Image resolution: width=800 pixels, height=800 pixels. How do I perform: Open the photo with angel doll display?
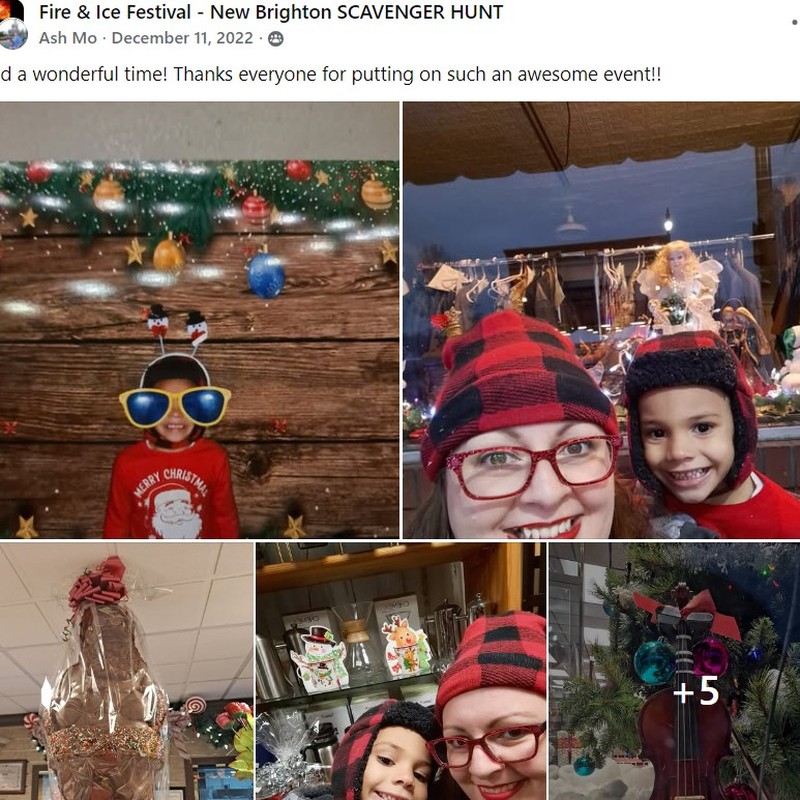click(x=602, y=320)
